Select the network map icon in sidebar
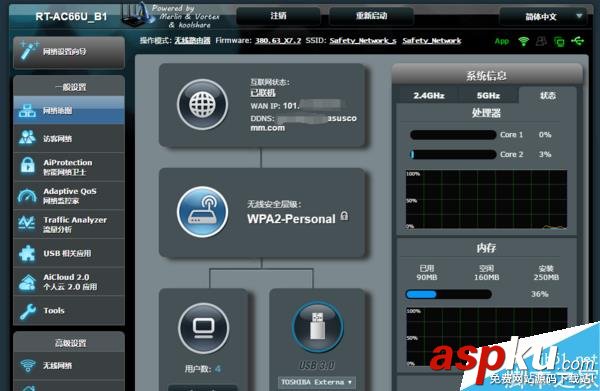Image resolution: width=600 pixels, height=391 pixels. 27,111
